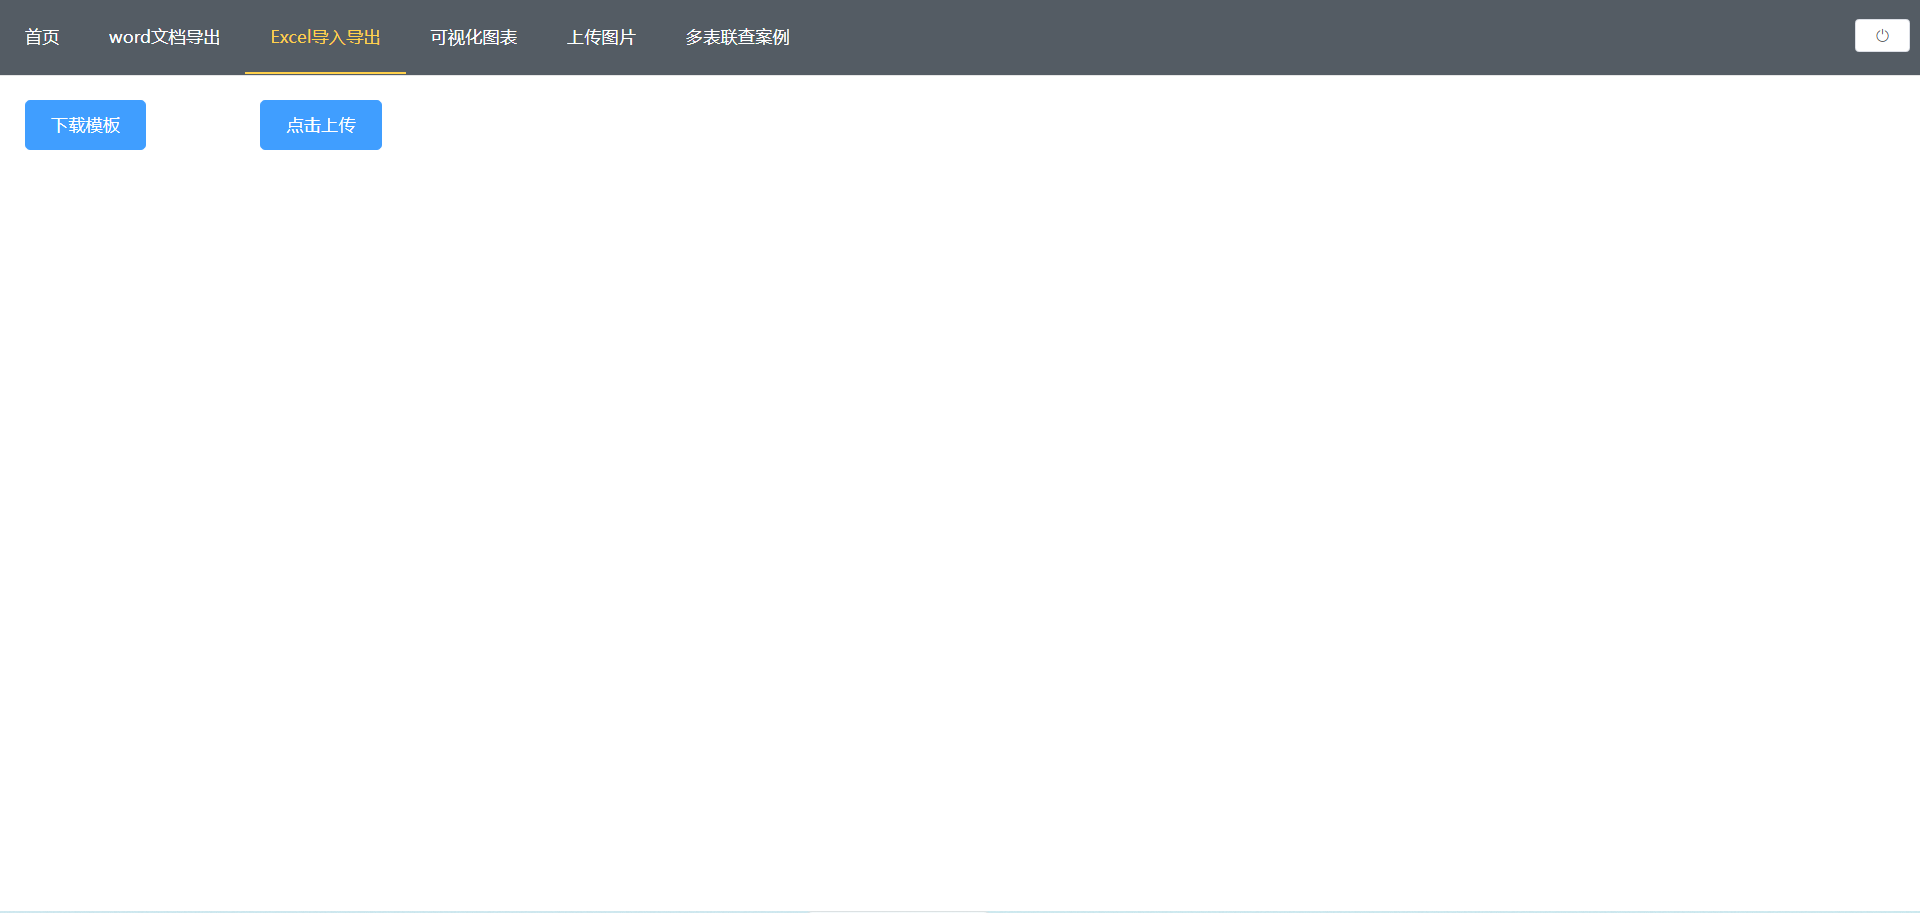Show the multi-table query example page
1922x913 pixels.
coord(737,37)
